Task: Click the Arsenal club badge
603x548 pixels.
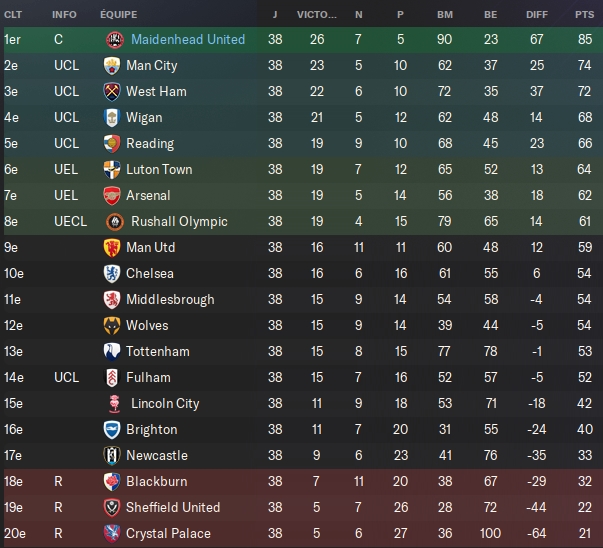Action: pos(112,196)
